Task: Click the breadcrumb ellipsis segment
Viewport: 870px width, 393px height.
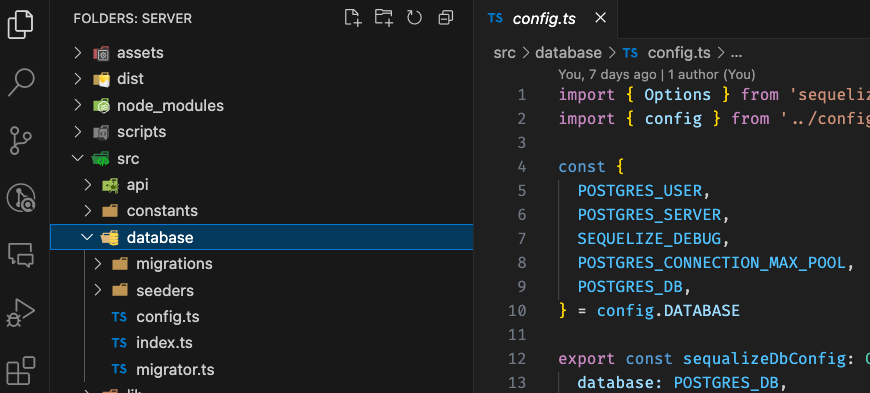Action: coord(736,54)
